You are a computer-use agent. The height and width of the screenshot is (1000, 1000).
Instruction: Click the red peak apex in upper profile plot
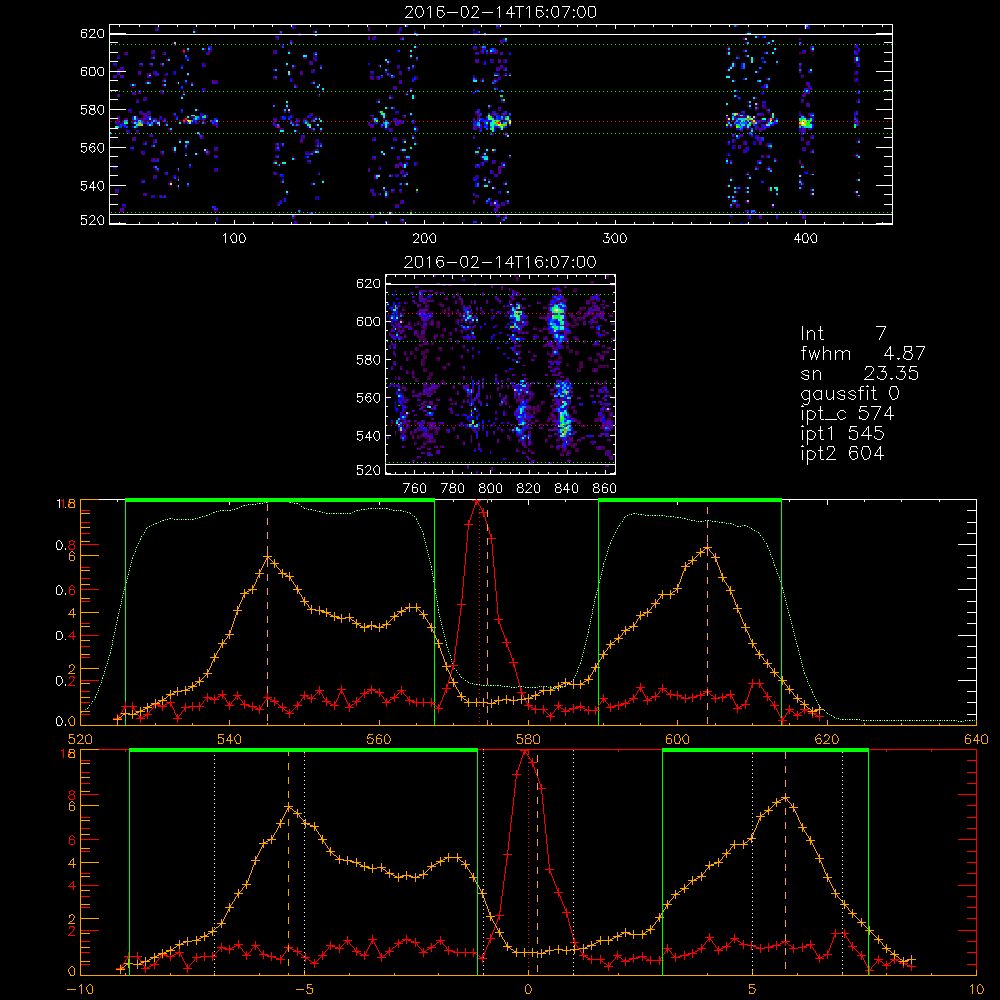(x=476, y=503)
